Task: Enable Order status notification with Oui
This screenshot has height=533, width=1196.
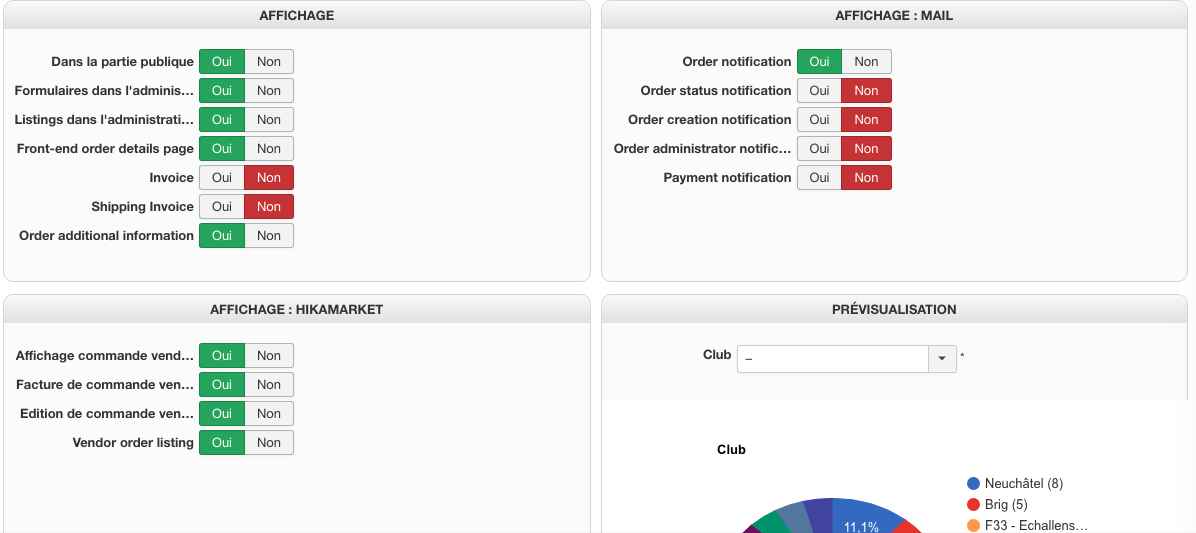Action: point(819,91)
